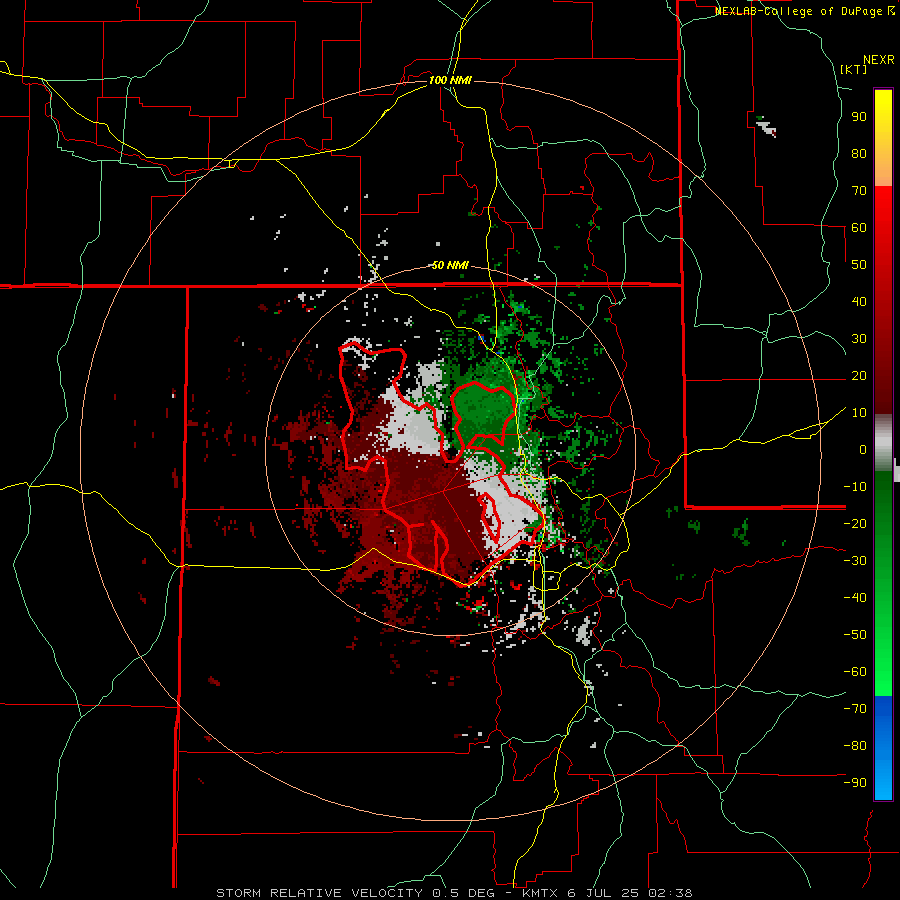
Task: Click the 50 NMI range ring label
Action: (450, 265)
